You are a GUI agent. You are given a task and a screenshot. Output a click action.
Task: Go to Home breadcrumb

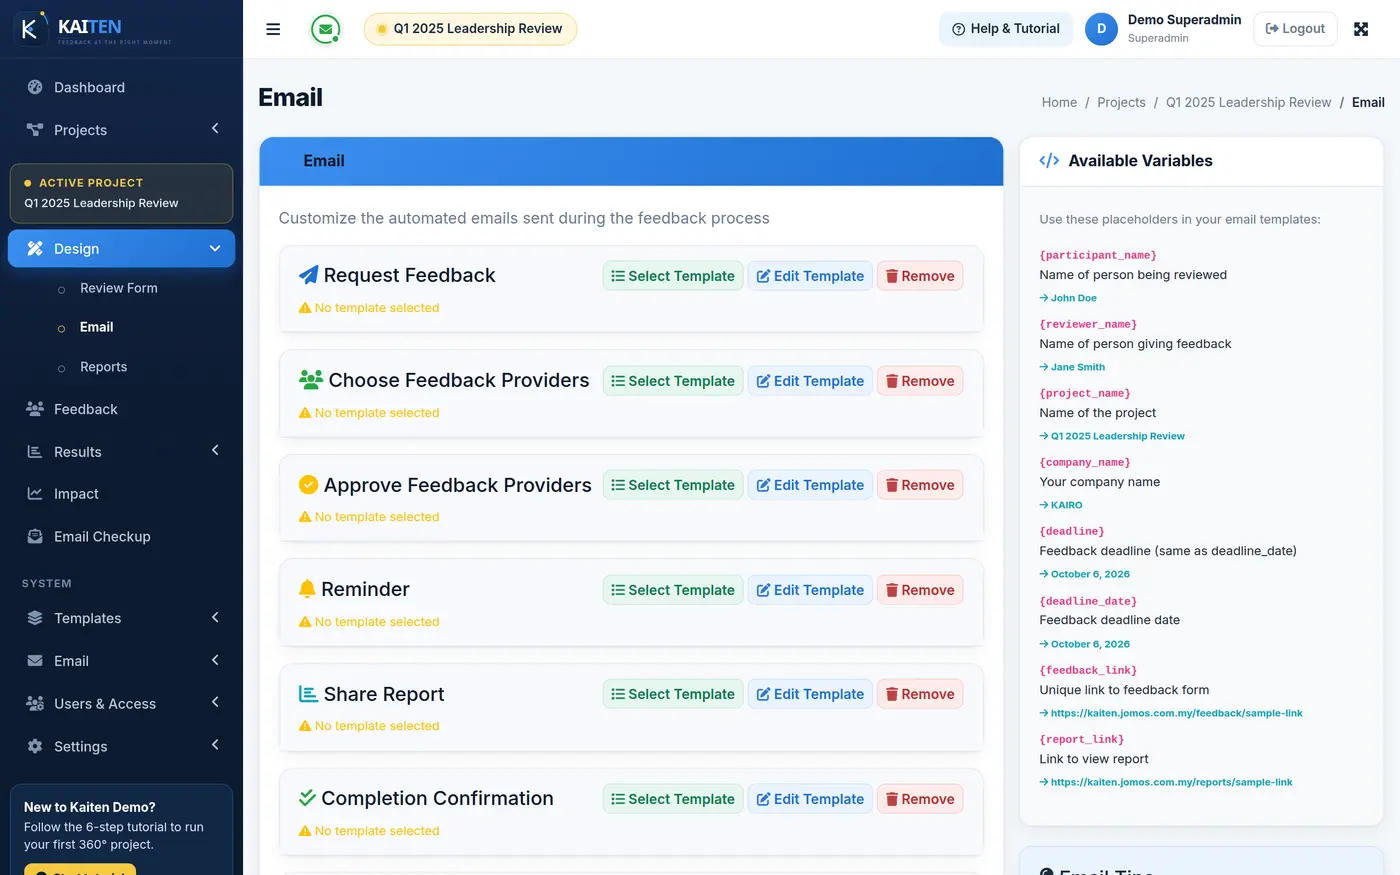click(1059, 102)
